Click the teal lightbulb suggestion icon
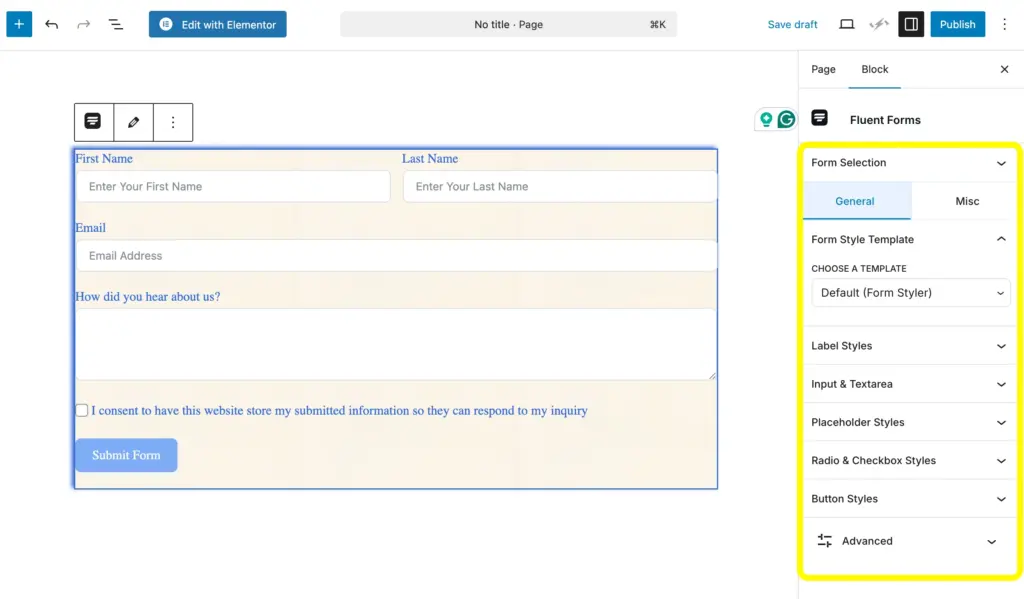Viewport: 1024px width, 599px height. click(x=766, y=119)
